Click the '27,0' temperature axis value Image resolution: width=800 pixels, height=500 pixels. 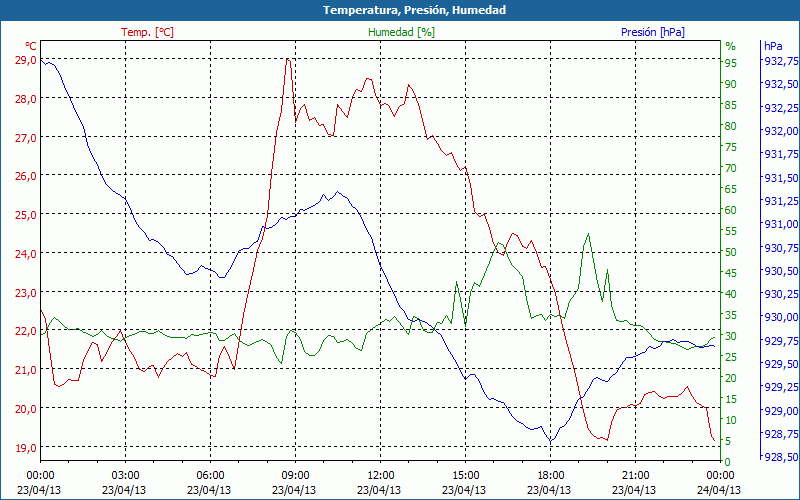(x=26, y=138)
